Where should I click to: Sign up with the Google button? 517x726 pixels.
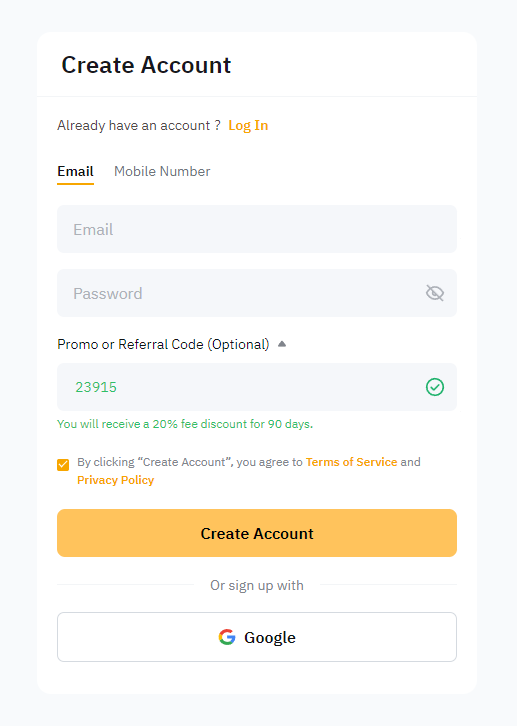coord(257,637)
